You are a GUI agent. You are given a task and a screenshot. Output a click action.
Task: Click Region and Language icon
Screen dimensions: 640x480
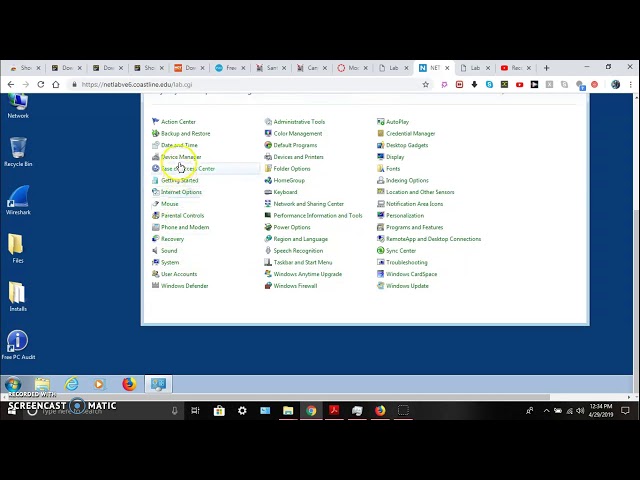pos(268,239)
